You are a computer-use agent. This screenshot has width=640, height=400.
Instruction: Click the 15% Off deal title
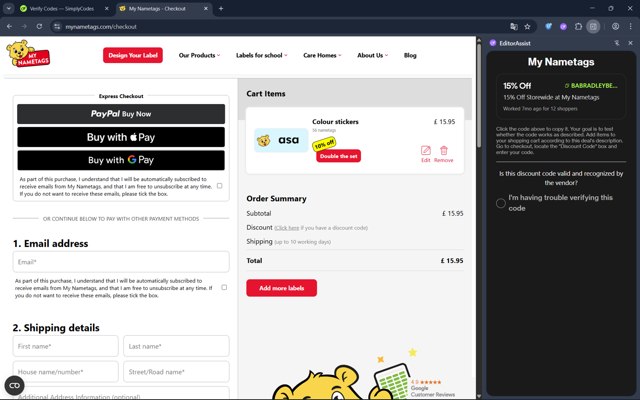point(517,86)
